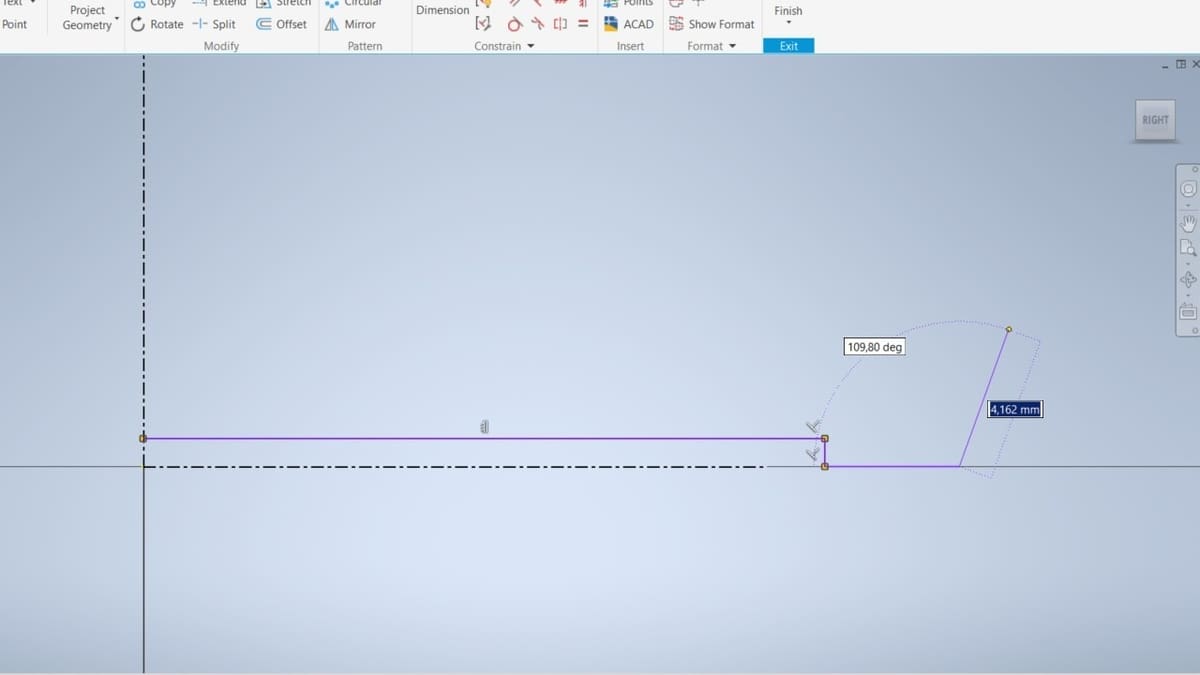The image size is (1200, 675).
Task: Apply the Symmetric constraint icon
Action: [x=560, y=24]
